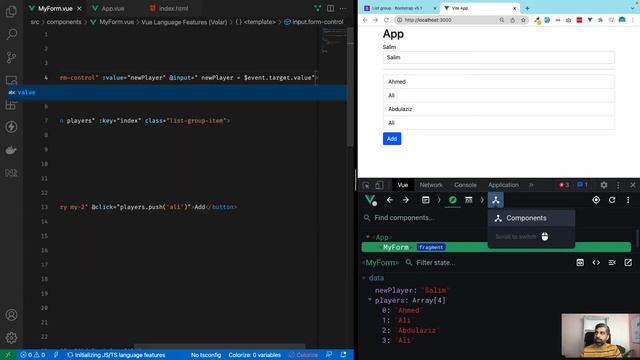Collapse the data state section
The image size is (640, 360).
(x=364, y=278)
